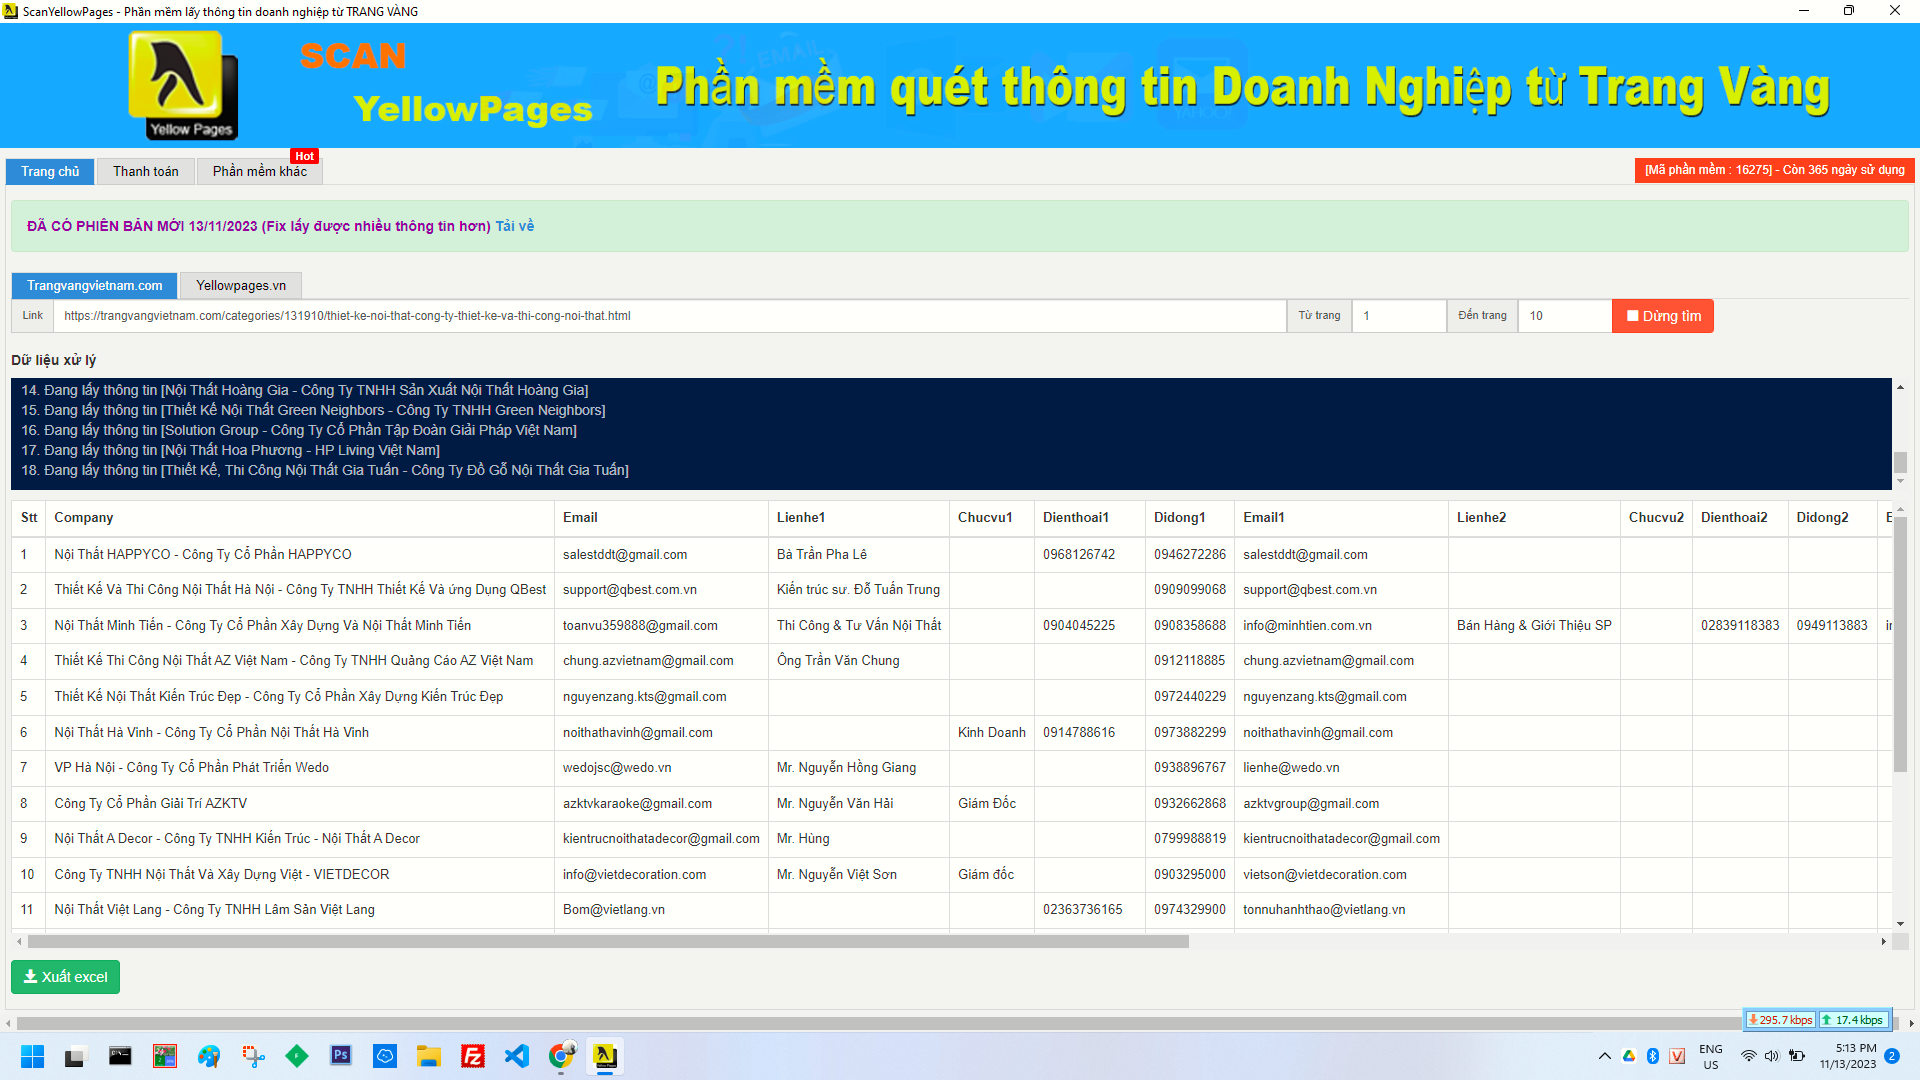Switch to Google Chrome on the taskbar
1920x1080 pixels.
tap(562, 1056)
